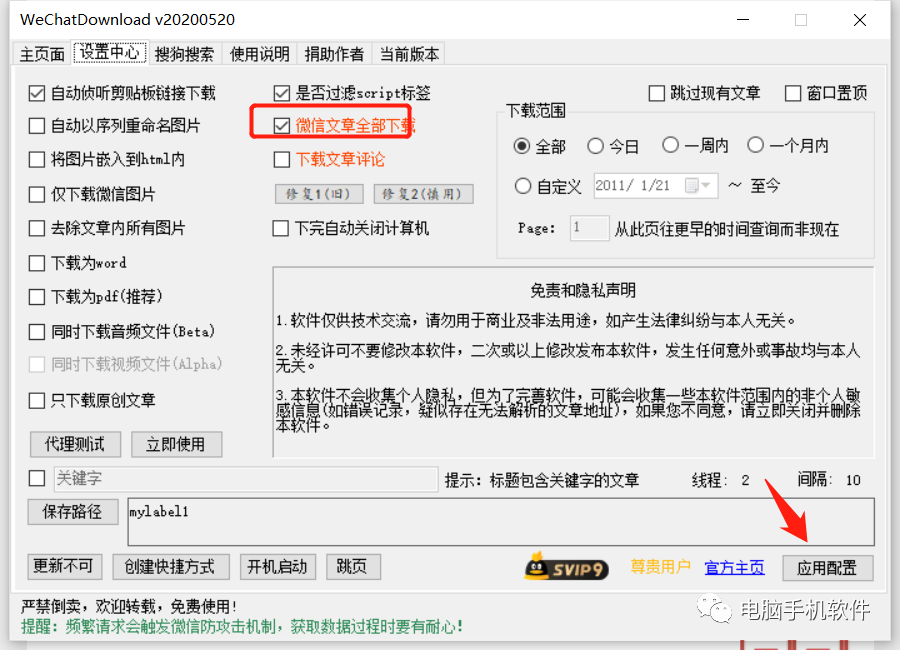Check 只下载原创文章 checkbox
The width and height of the screenshot is (900, 650).
[37, 400]
